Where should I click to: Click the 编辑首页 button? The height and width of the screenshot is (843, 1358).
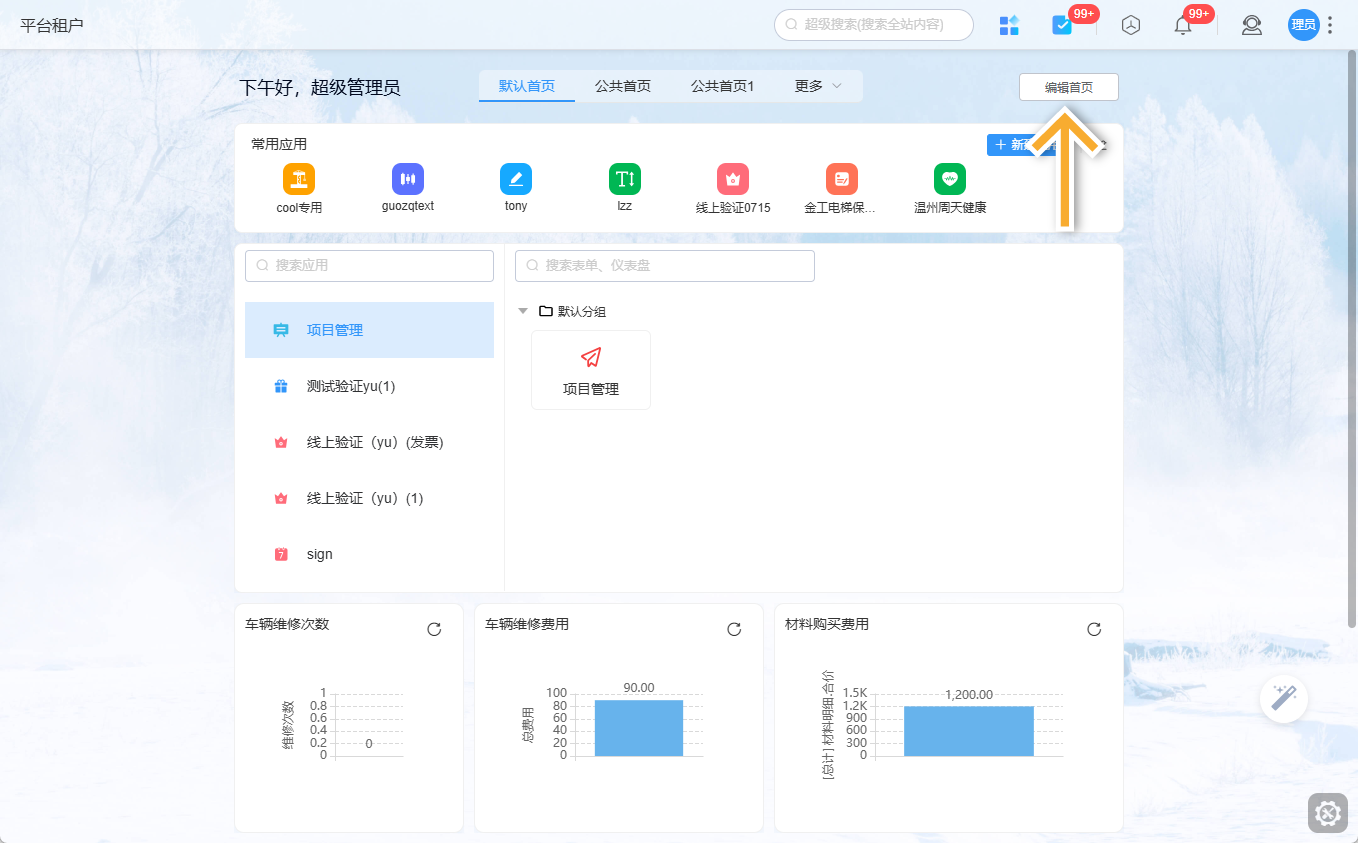click(x=1068, y=87)
